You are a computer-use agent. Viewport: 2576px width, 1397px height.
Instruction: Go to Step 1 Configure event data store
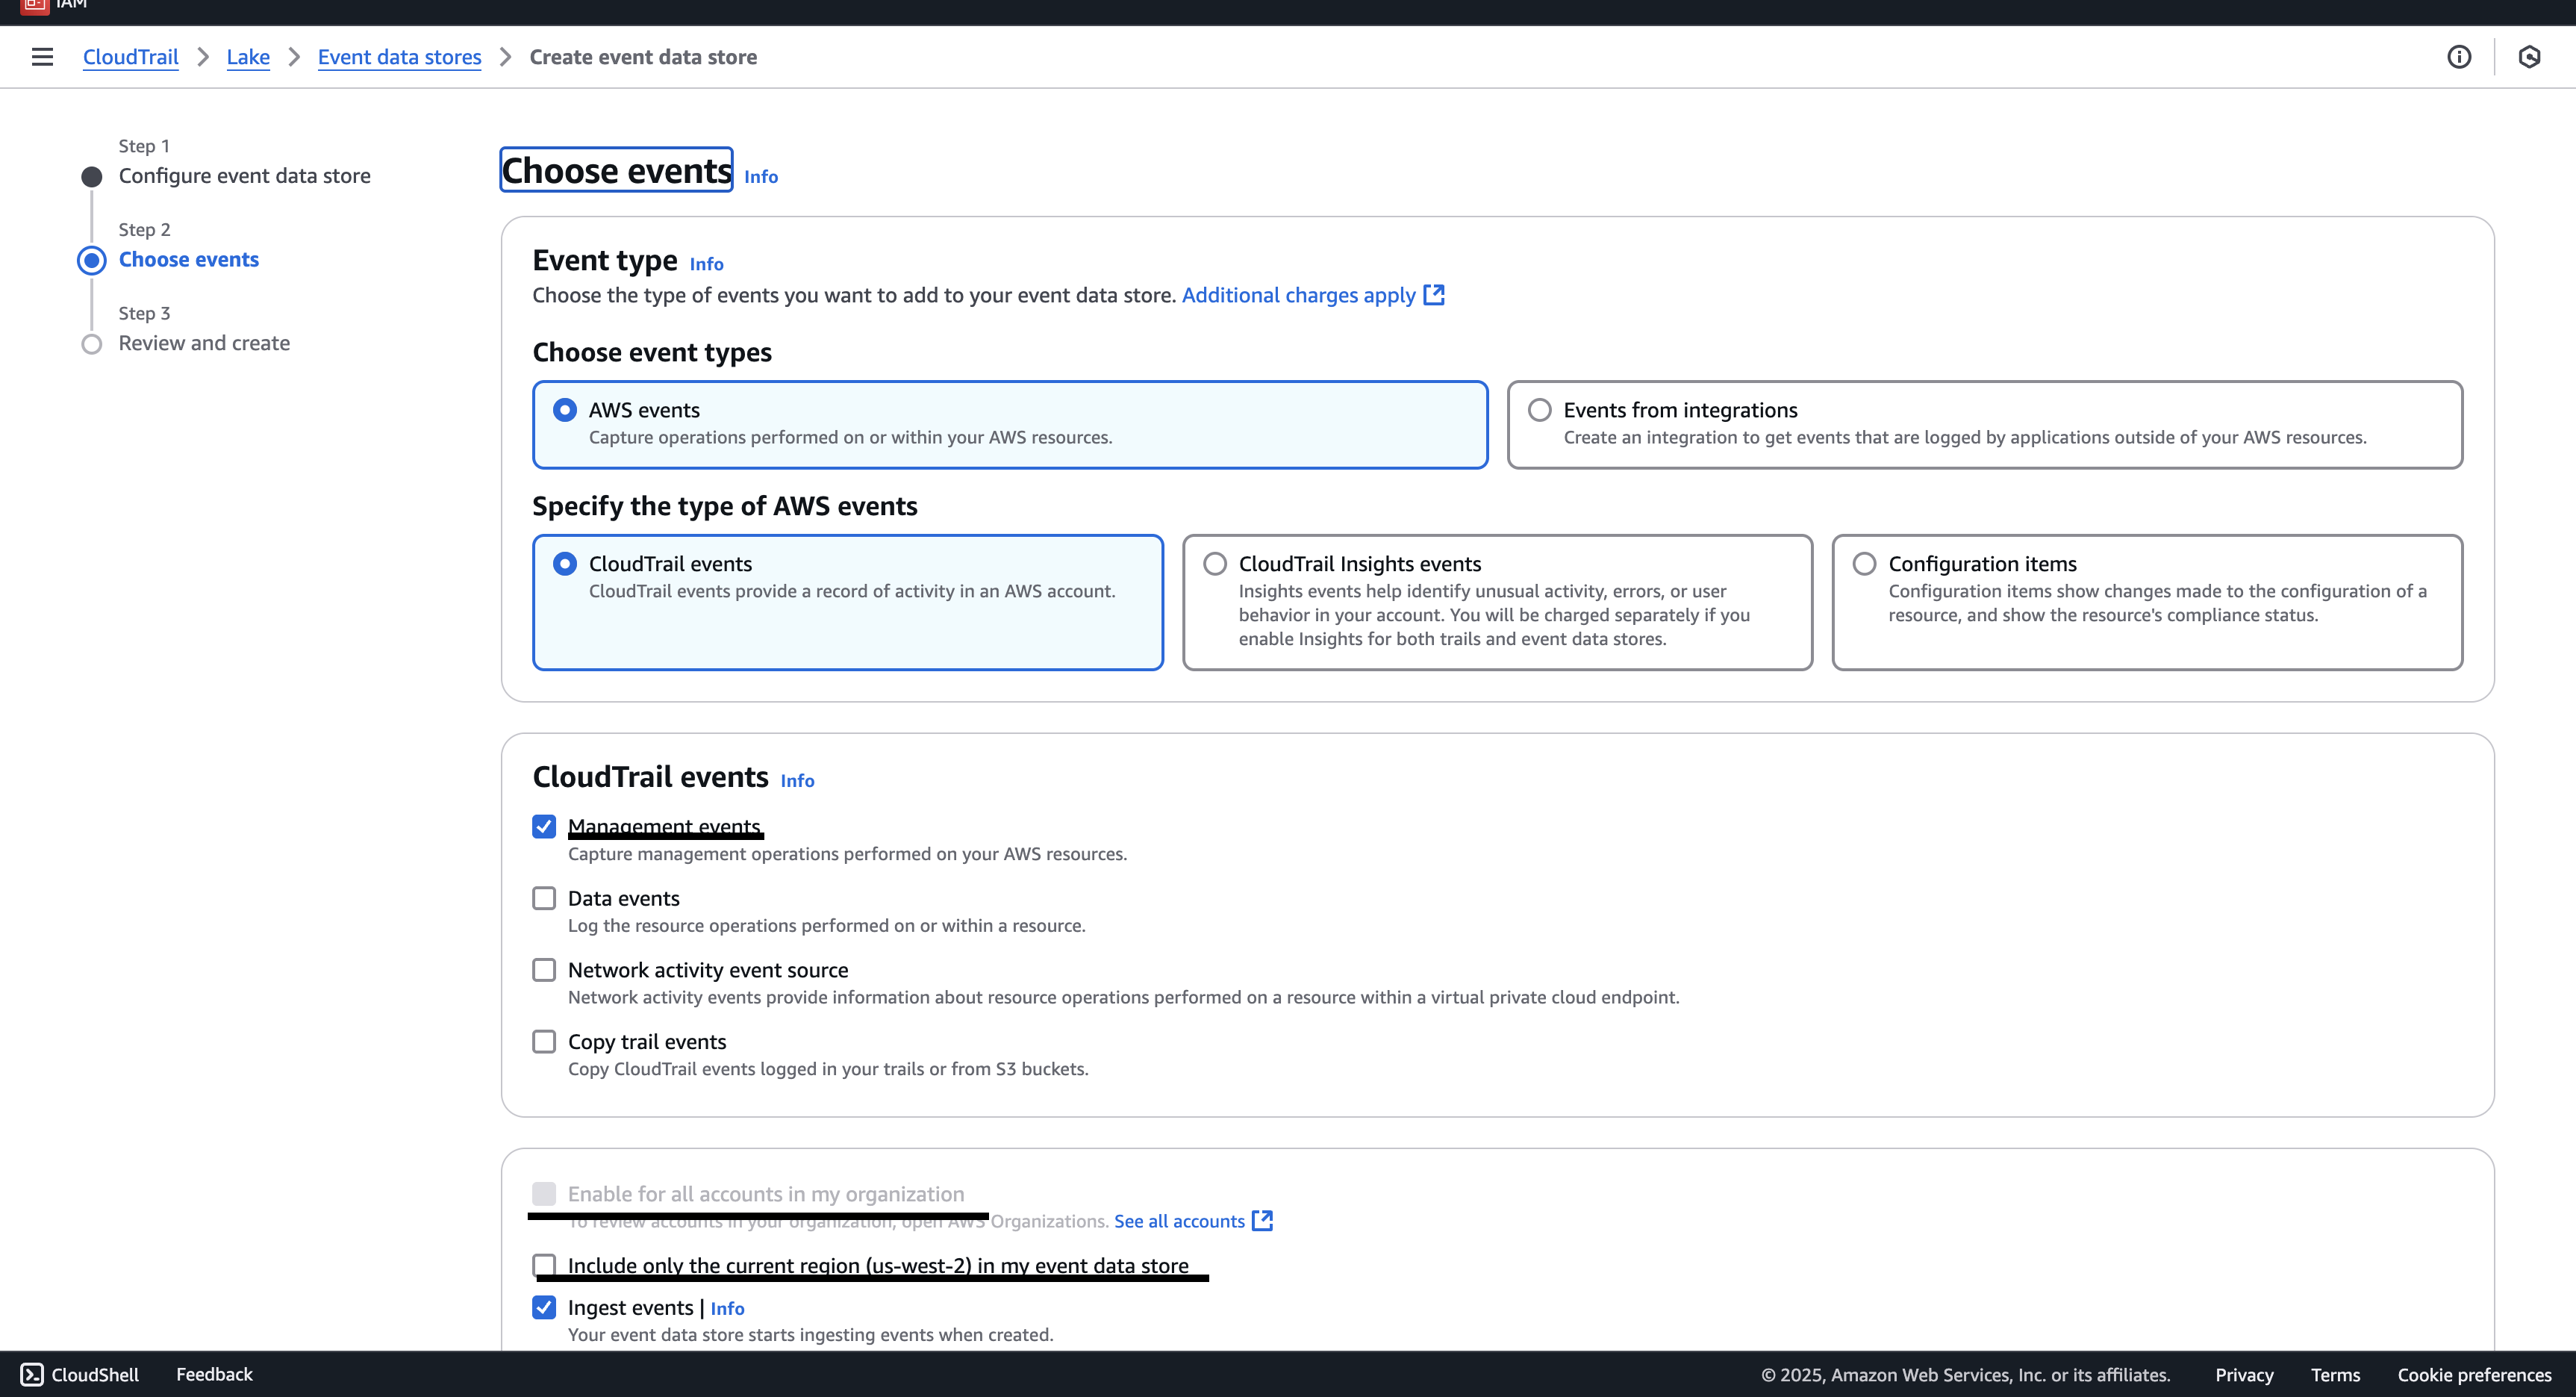[245, 176]
